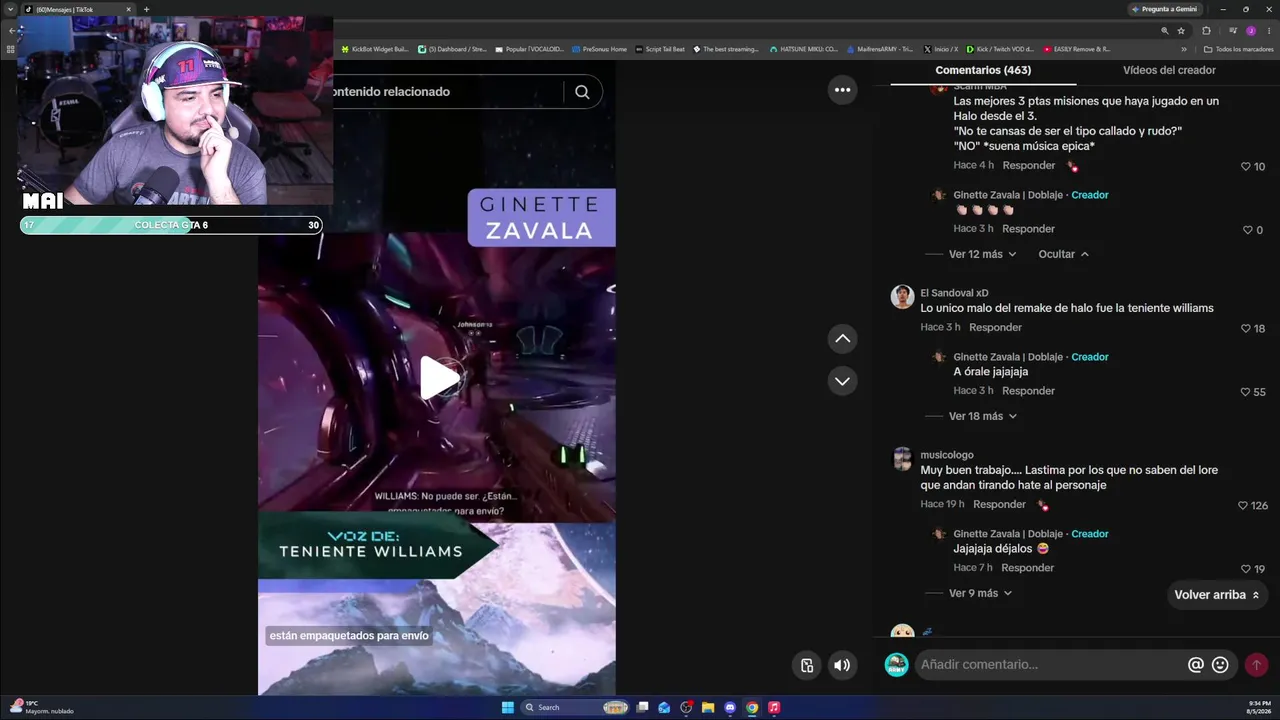Image resolution: width=1280 pixels, height=720 pixels.
Task: Reply to El Sandoval xD's comment
Action: pos(995,327)
